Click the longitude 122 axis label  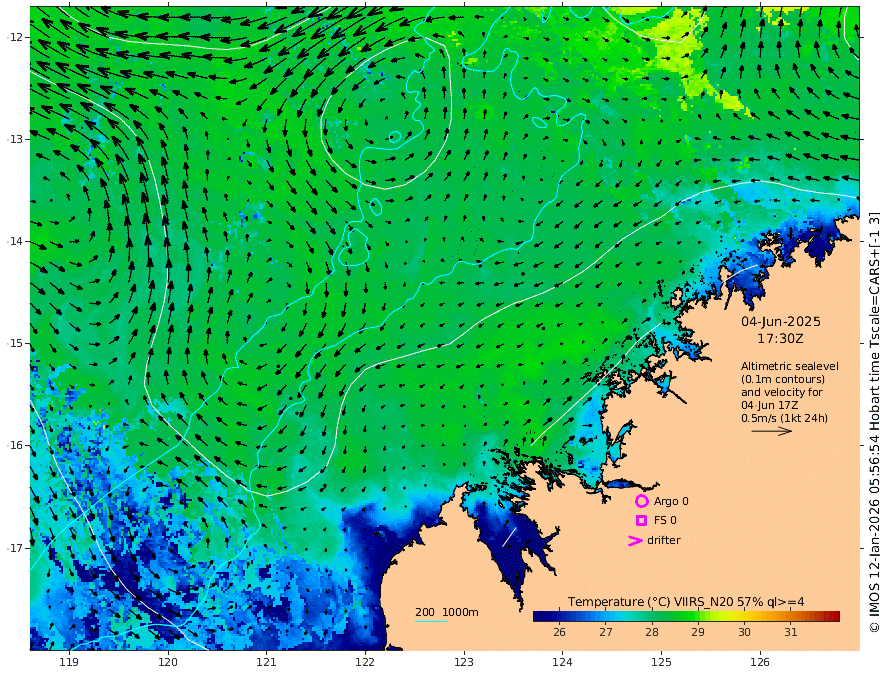click(x=365, y=662)
